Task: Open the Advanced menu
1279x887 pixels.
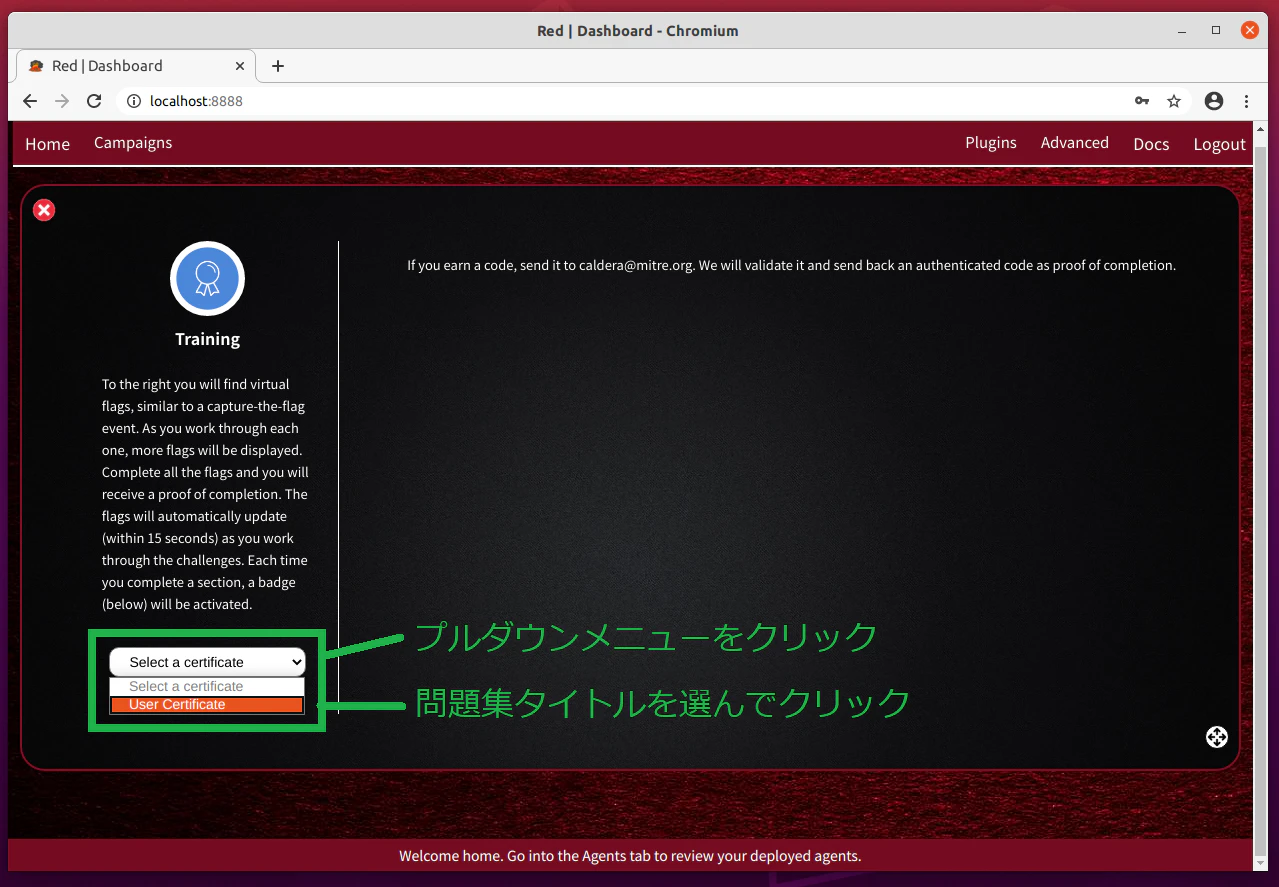Action: click(x=1074, y=143)
